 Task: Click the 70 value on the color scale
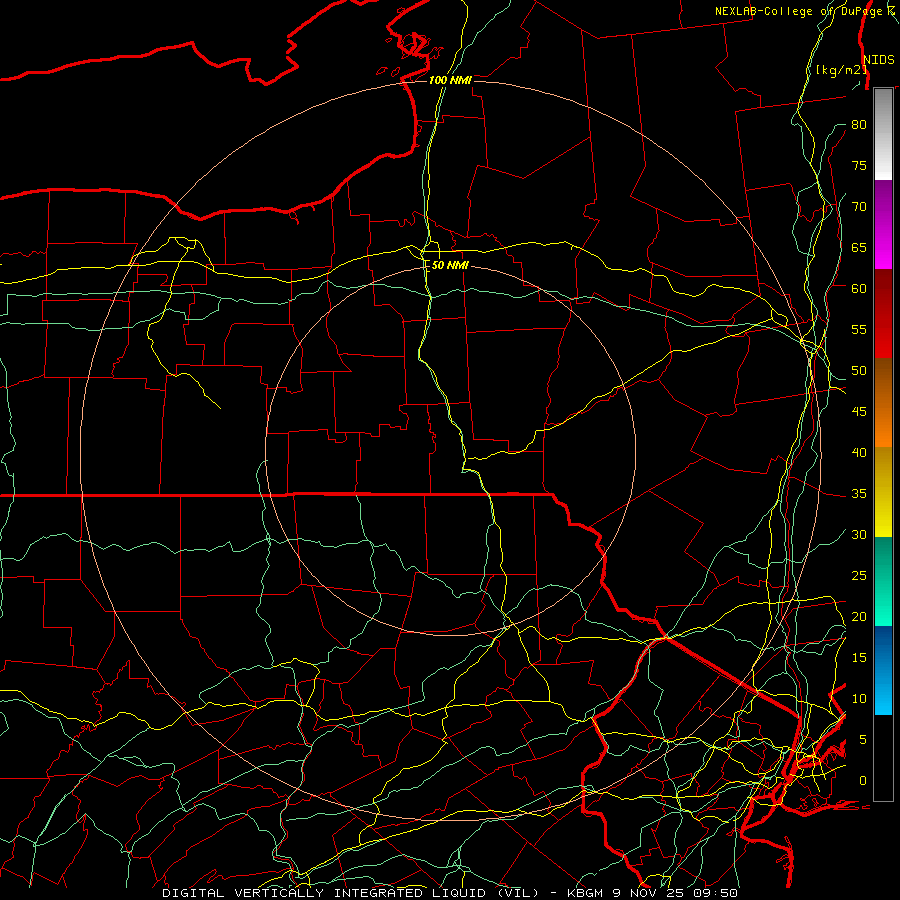[x=859, y=207]
